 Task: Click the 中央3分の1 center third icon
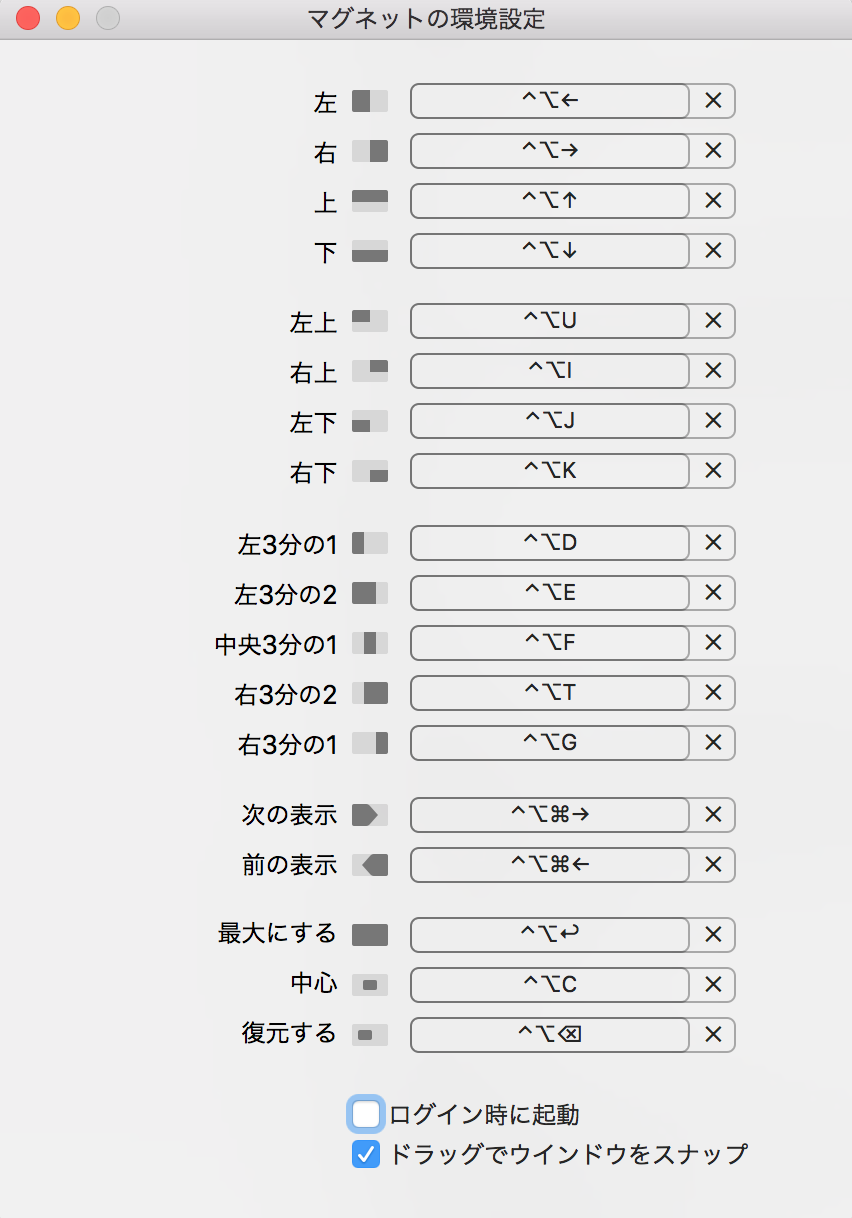point(369,643)
